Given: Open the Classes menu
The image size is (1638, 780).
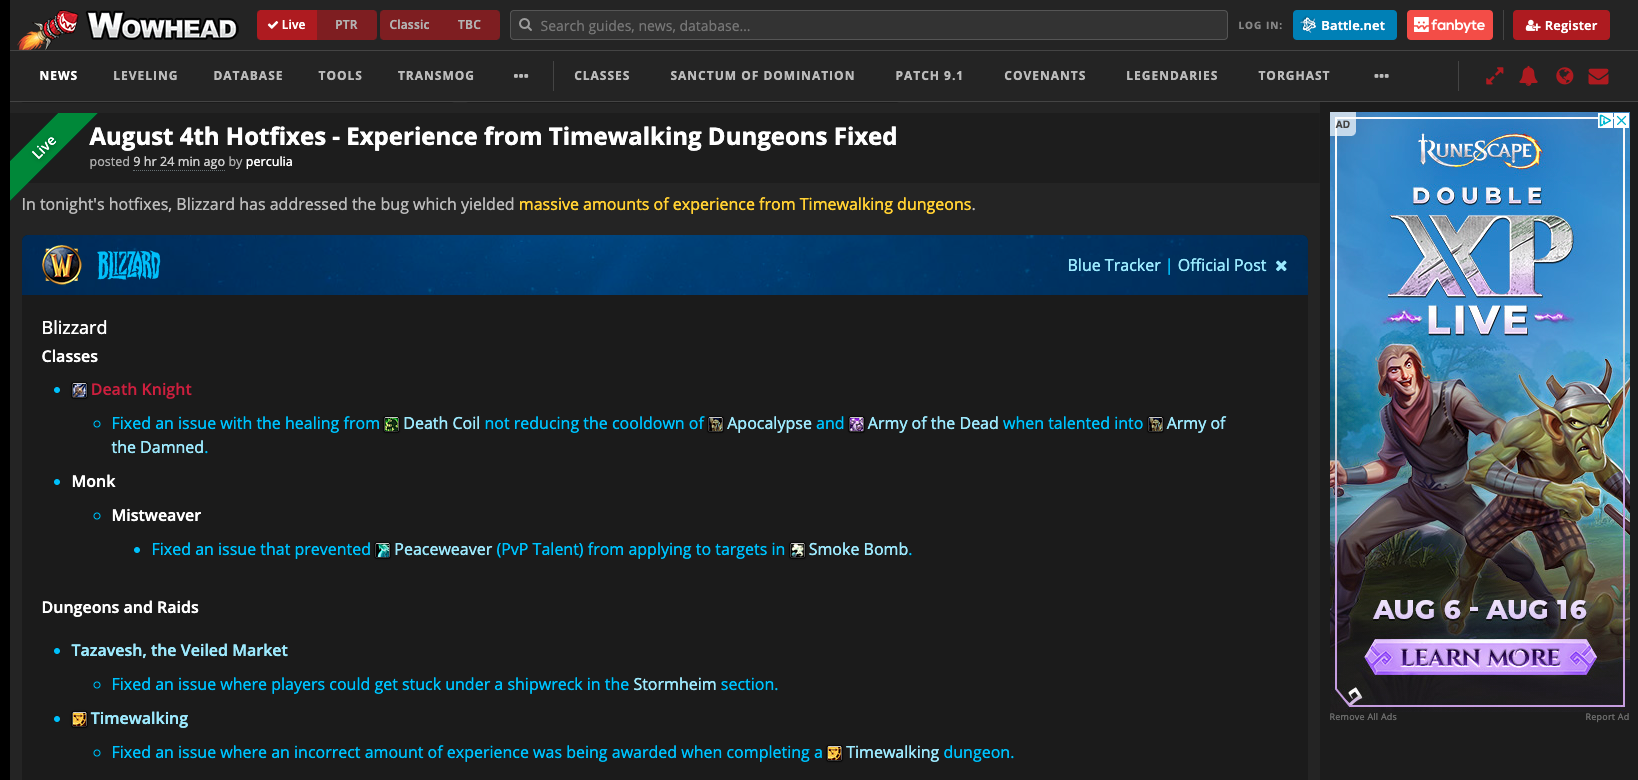Looking at the screenshot, I should pos(602,76).
